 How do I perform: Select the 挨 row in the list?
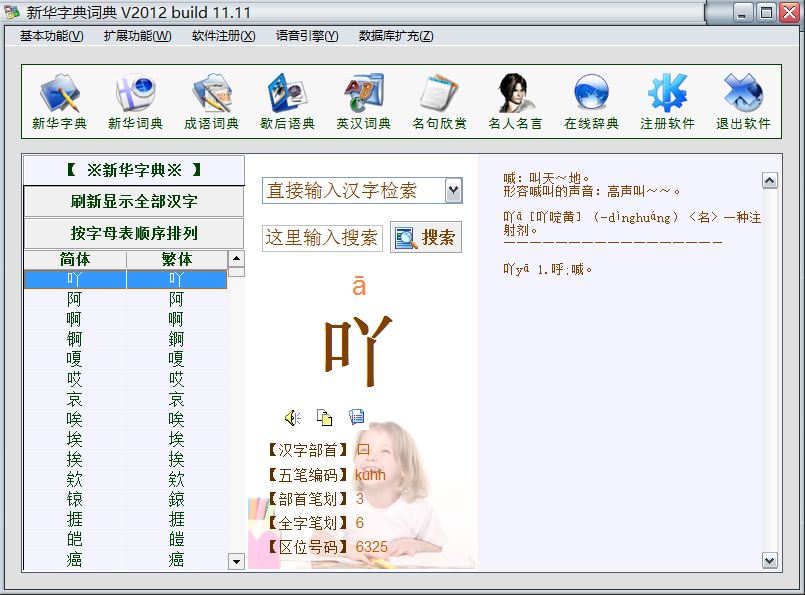tap(125, 459)
